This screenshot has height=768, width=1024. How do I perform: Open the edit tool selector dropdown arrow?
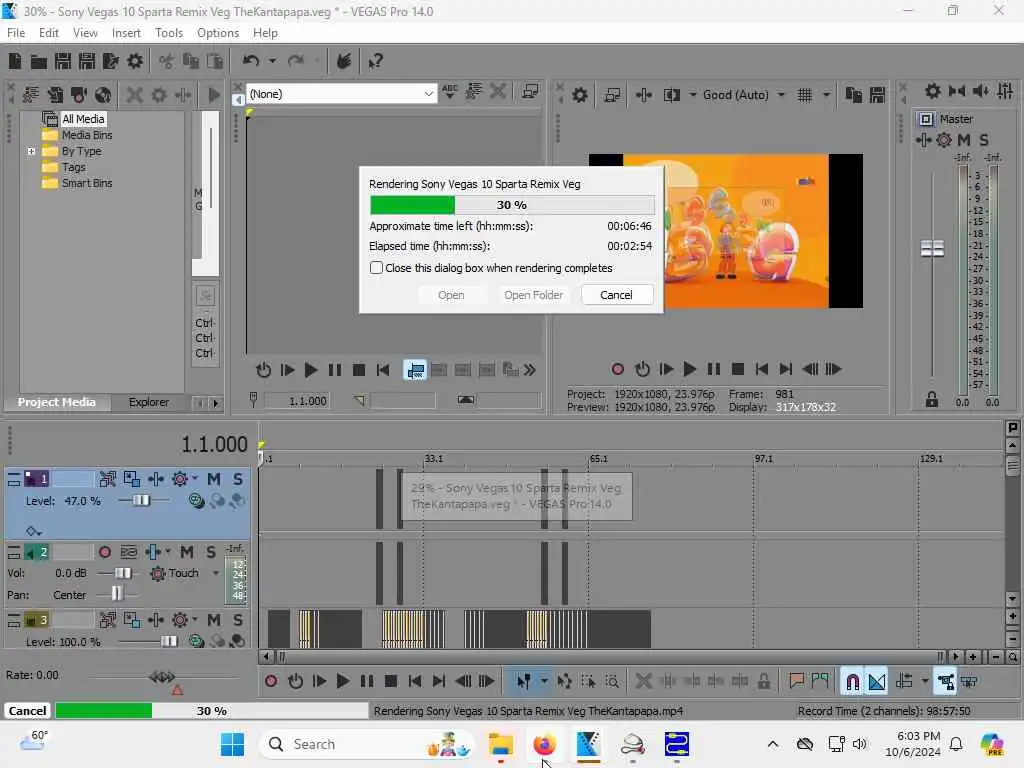(544, 682)
